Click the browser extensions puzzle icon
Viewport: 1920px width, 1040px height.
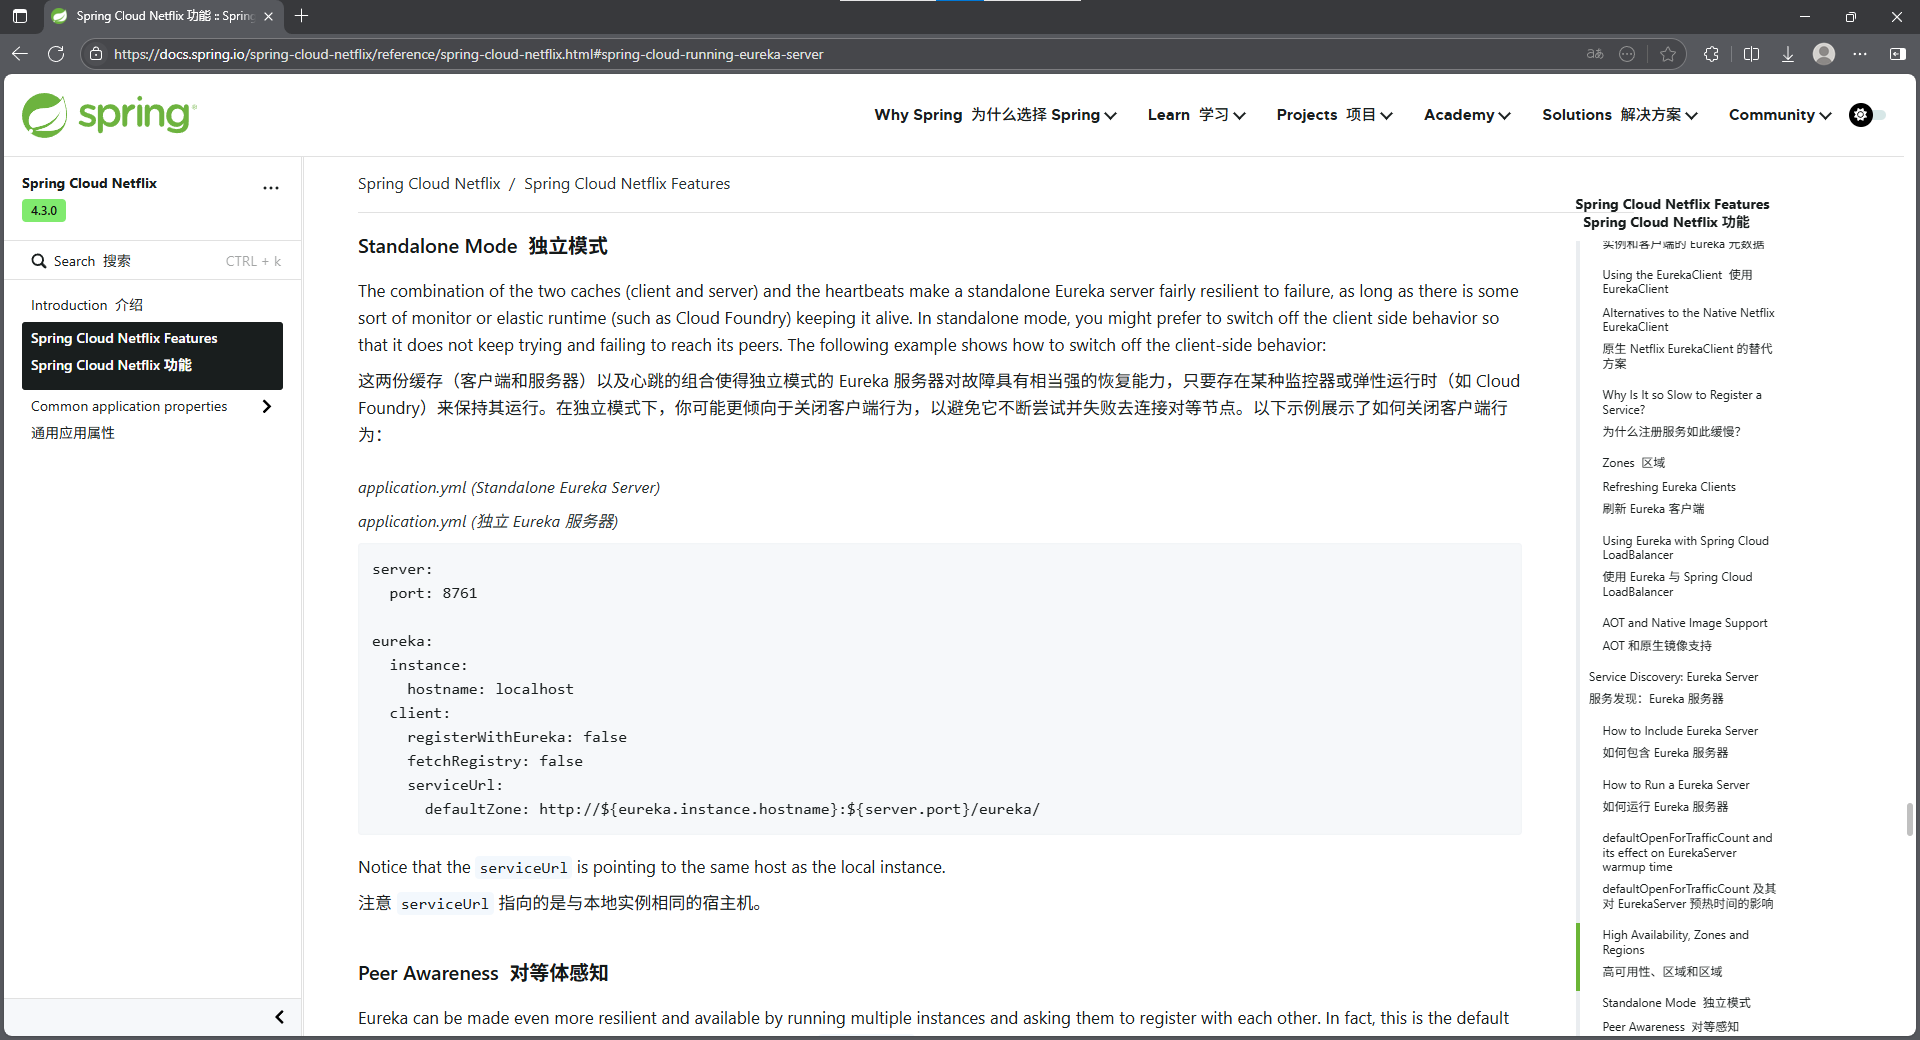pos(1711,54)
